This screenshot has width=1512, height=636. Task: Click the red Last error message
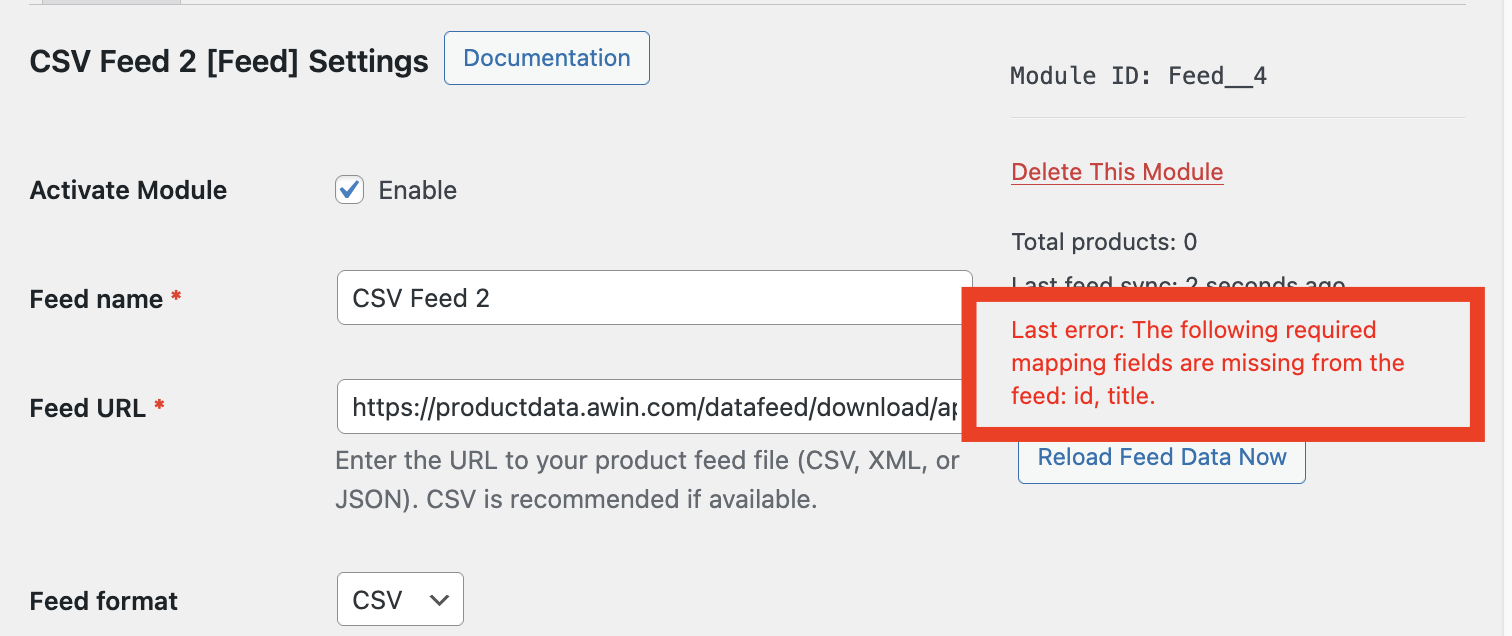click(1207, 362)
